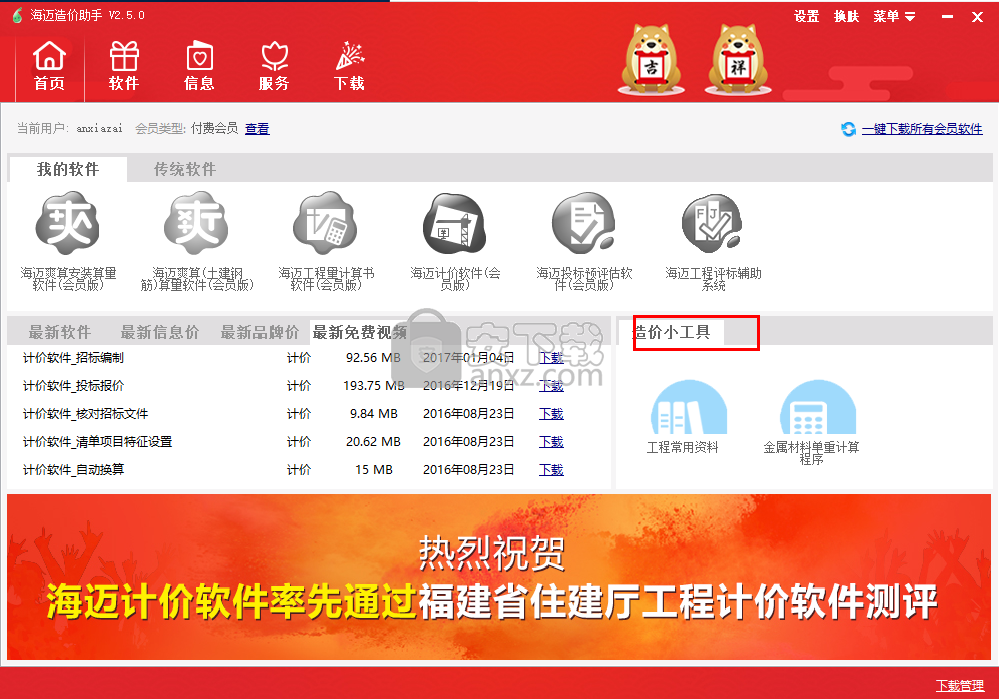999x699 pixels.
Task: Click the 热烈祝贺 promotional banner
Action: tap(499, 577)
